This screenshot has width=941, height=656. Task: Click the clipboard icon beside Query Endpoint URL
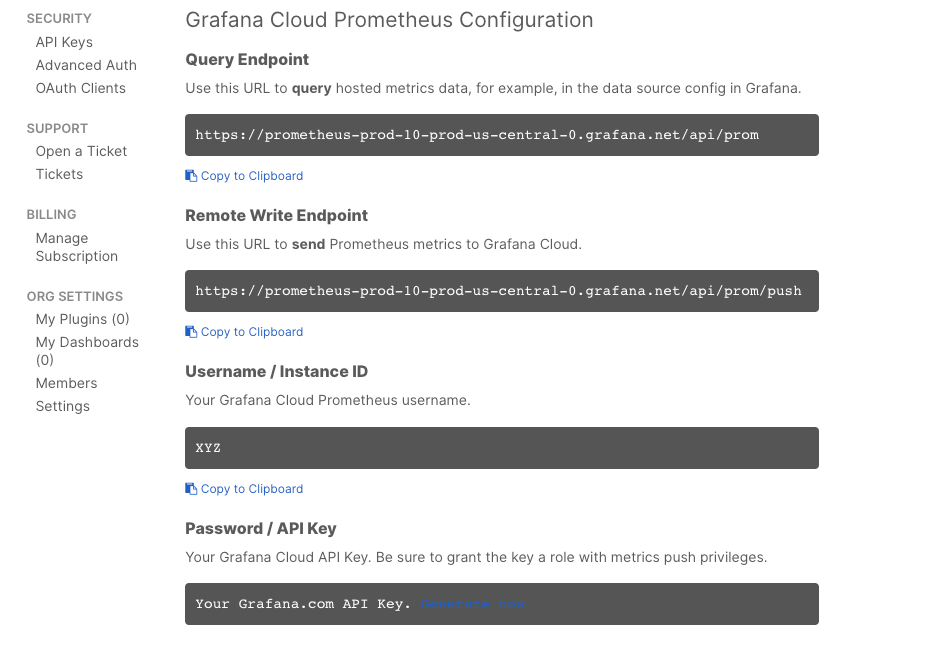click(190, 175)
